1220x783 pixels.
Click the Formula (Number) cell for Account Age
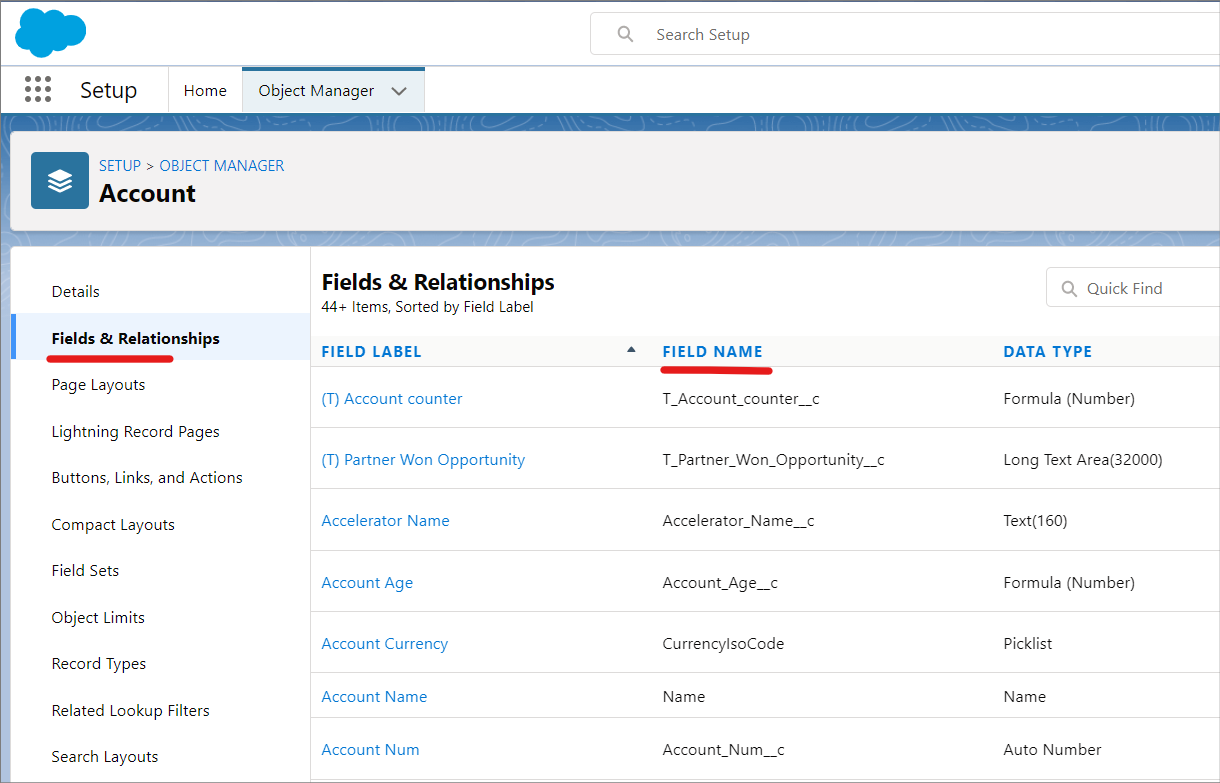click(1069, 583)
